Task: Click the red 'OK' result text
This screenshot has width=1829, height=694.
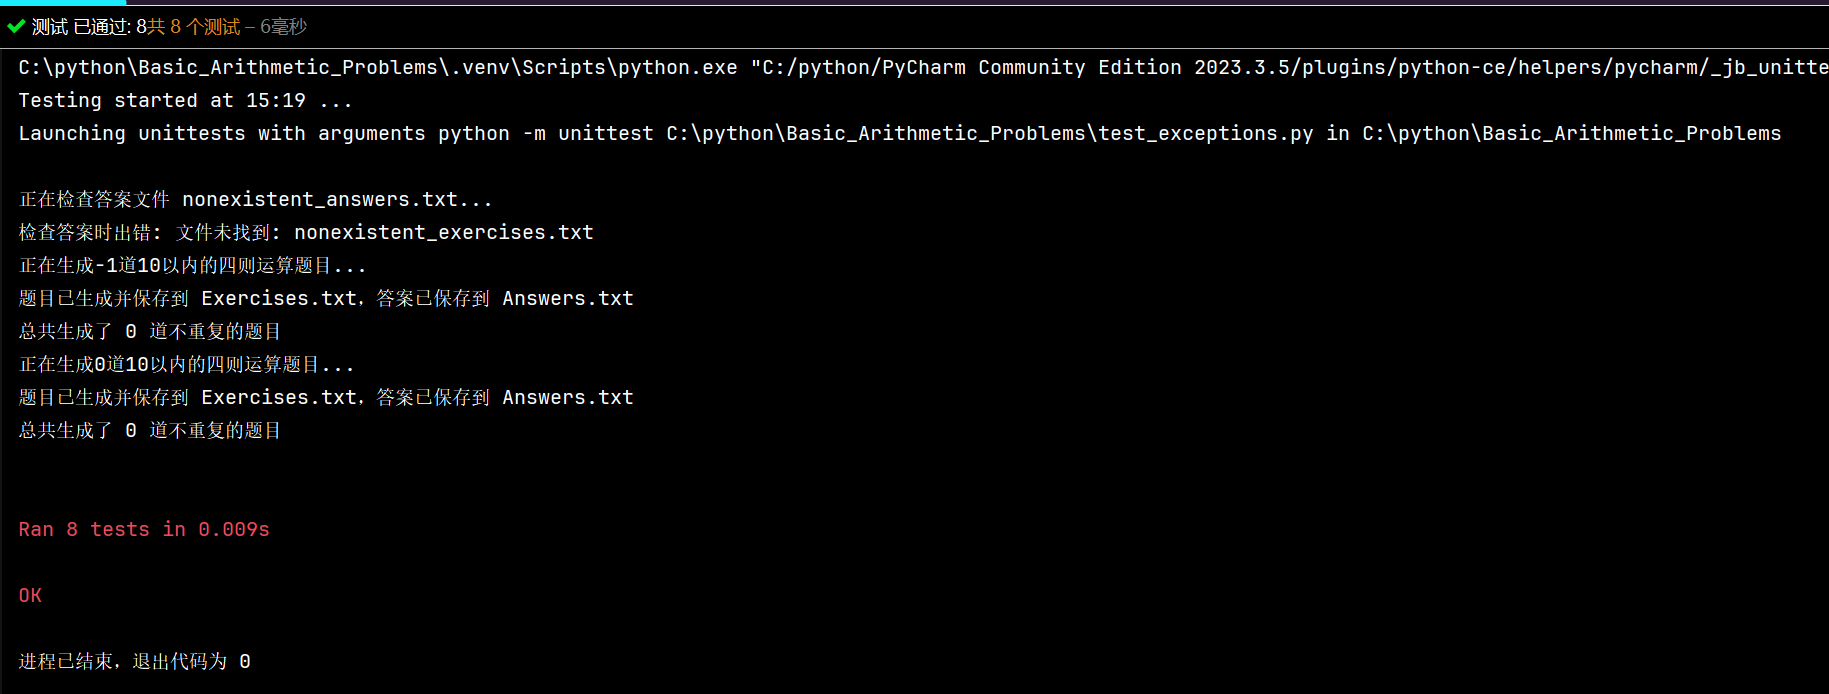Action: [x=30, y=595]
